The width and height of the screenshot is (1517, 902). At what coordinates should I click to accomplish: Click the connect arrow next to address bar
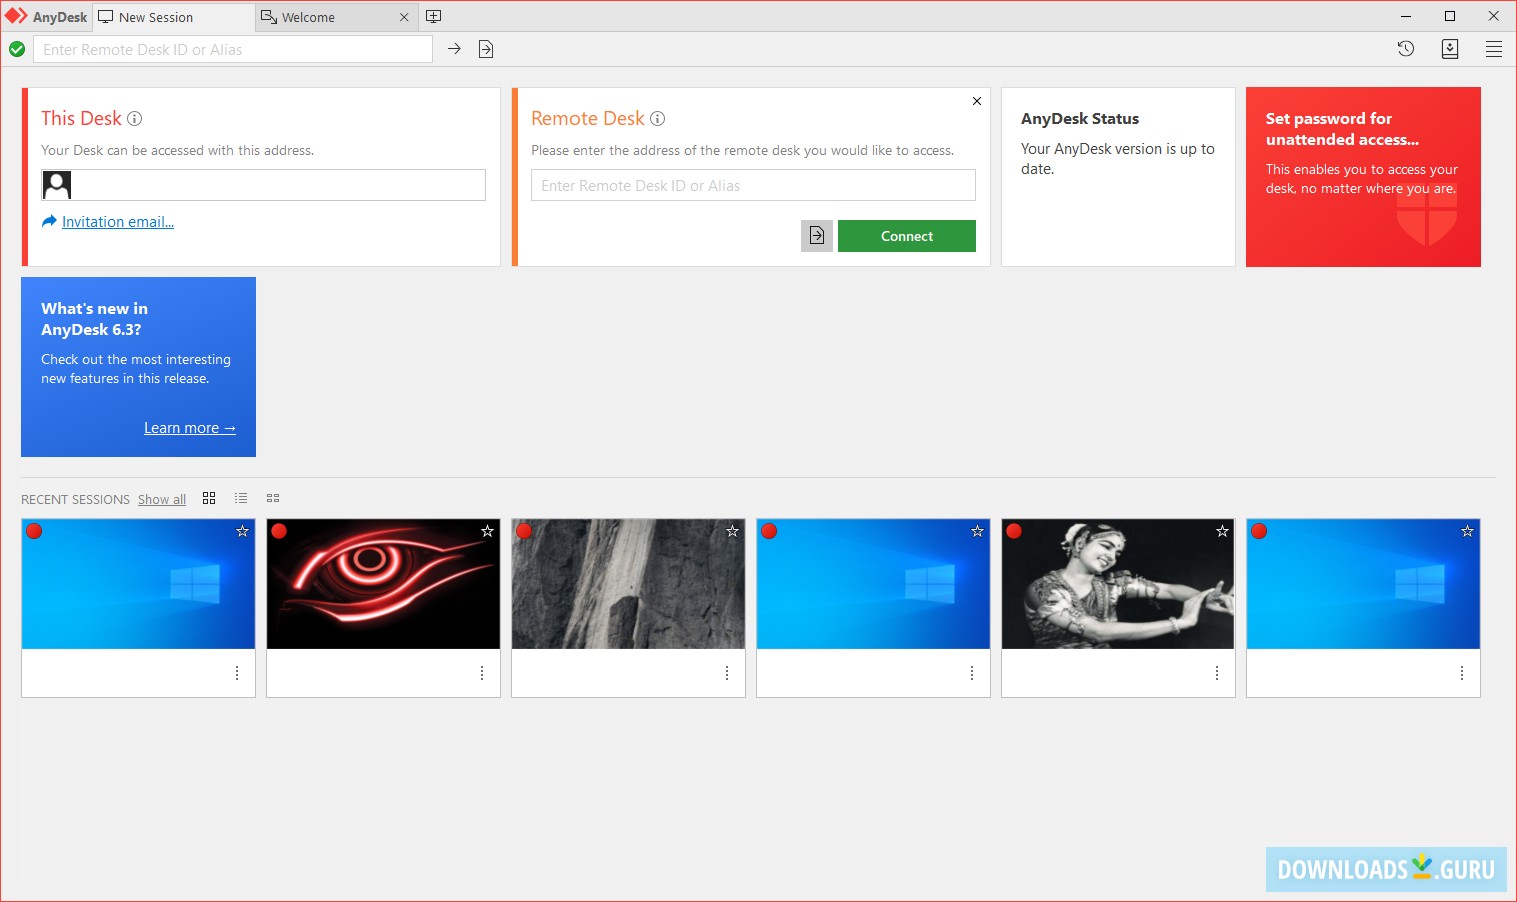pyautogui.click(x=454, y=49)
